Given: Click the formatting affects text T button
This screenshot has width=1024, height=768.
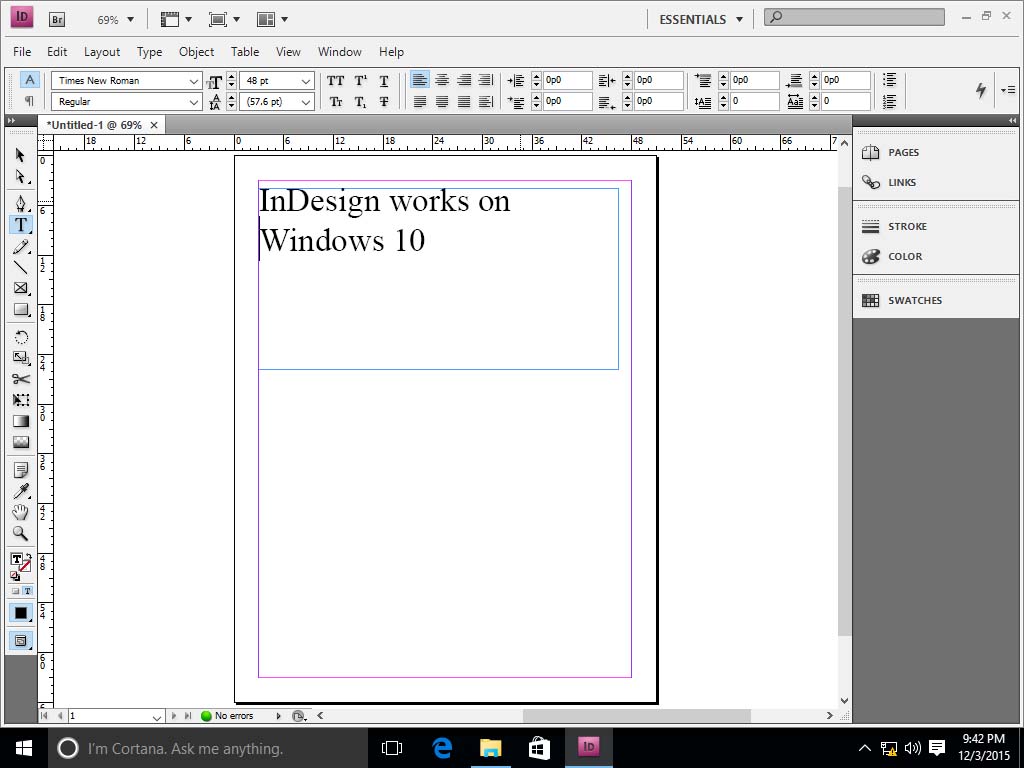Looking at the screenshot, I should click(27, 590).
